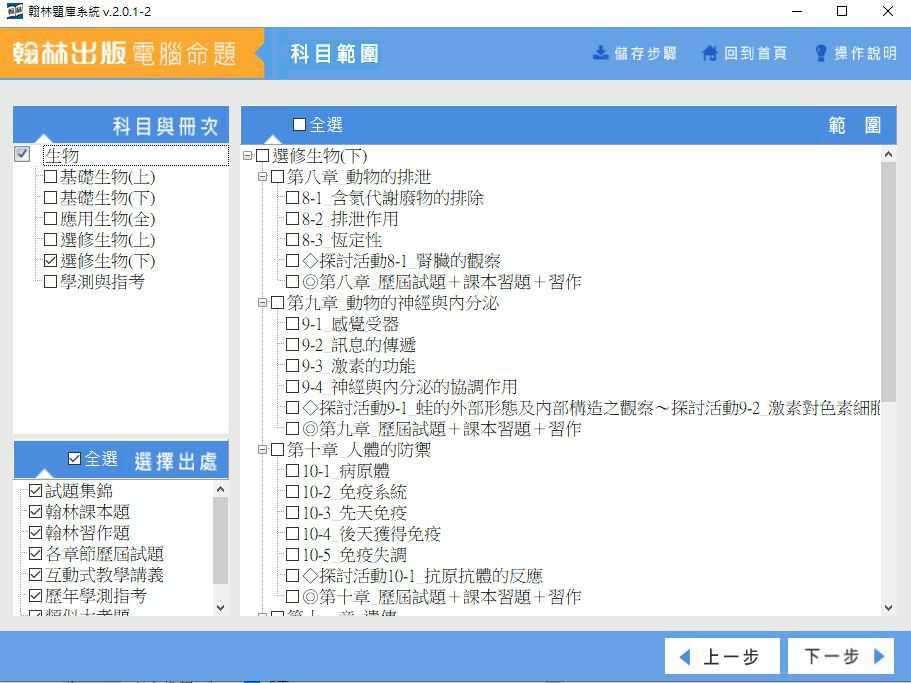Viewport: 911px width, 683px height.
Task: Check 9-4 神經與內分泌的協調作用
Action: tap(292, 387)
